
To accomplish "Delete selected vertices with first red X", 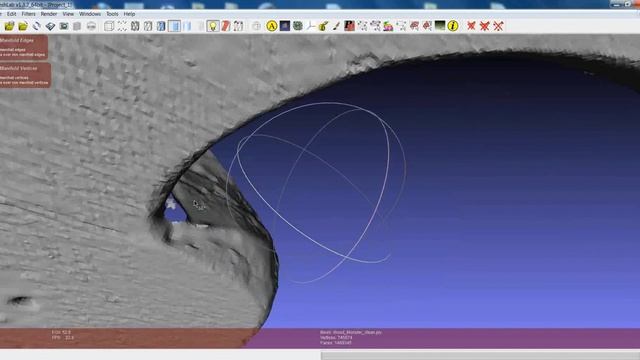I will click(471, 26).
